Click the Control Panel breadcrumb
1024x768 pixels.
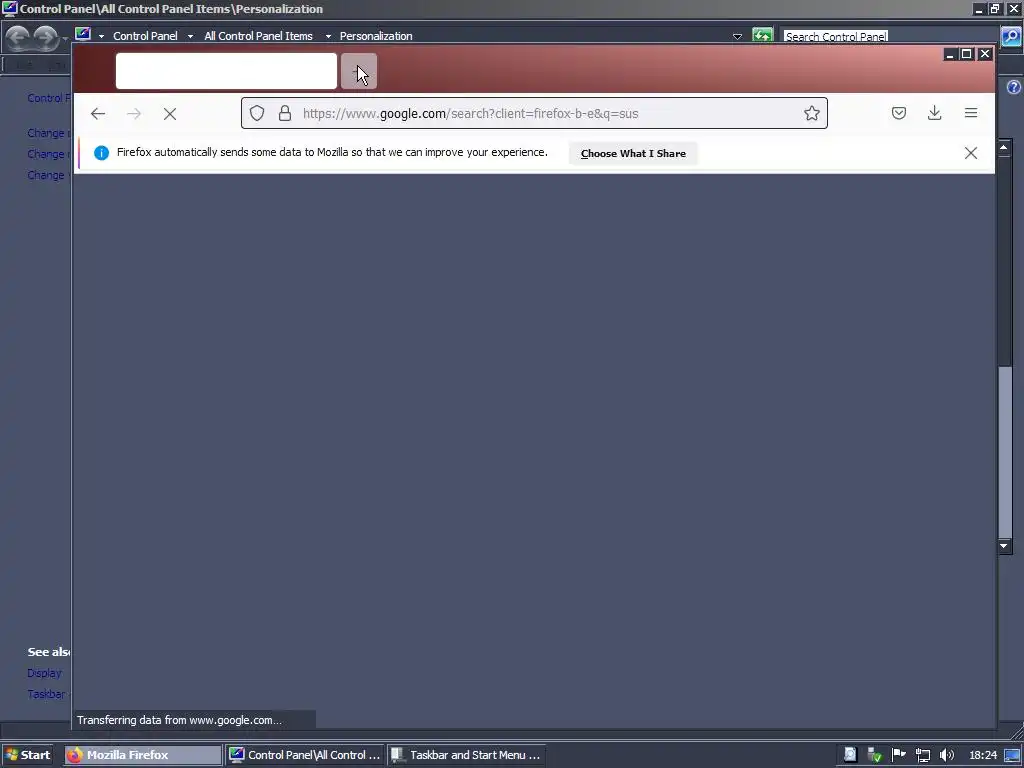point(145,36)
